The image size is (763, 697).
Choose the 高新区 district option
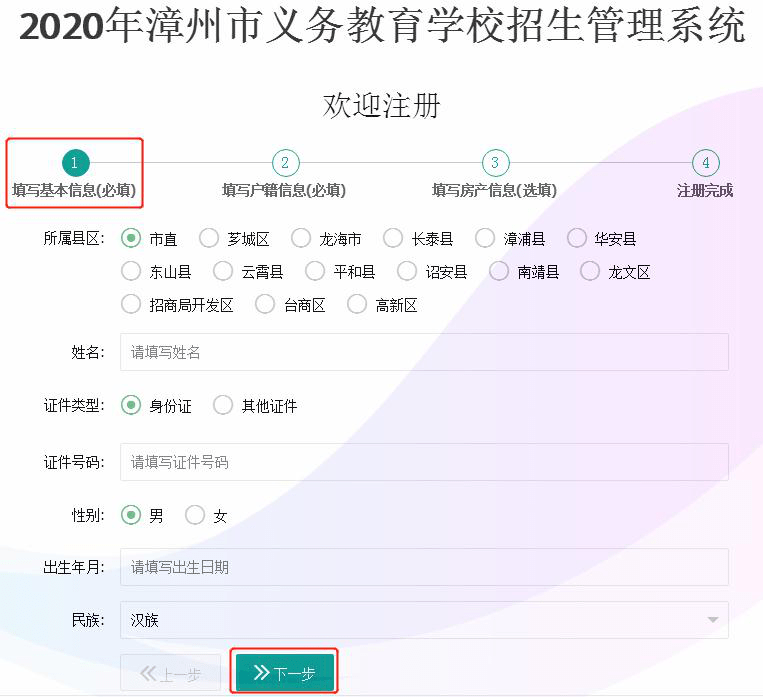(x=357, y=305)
